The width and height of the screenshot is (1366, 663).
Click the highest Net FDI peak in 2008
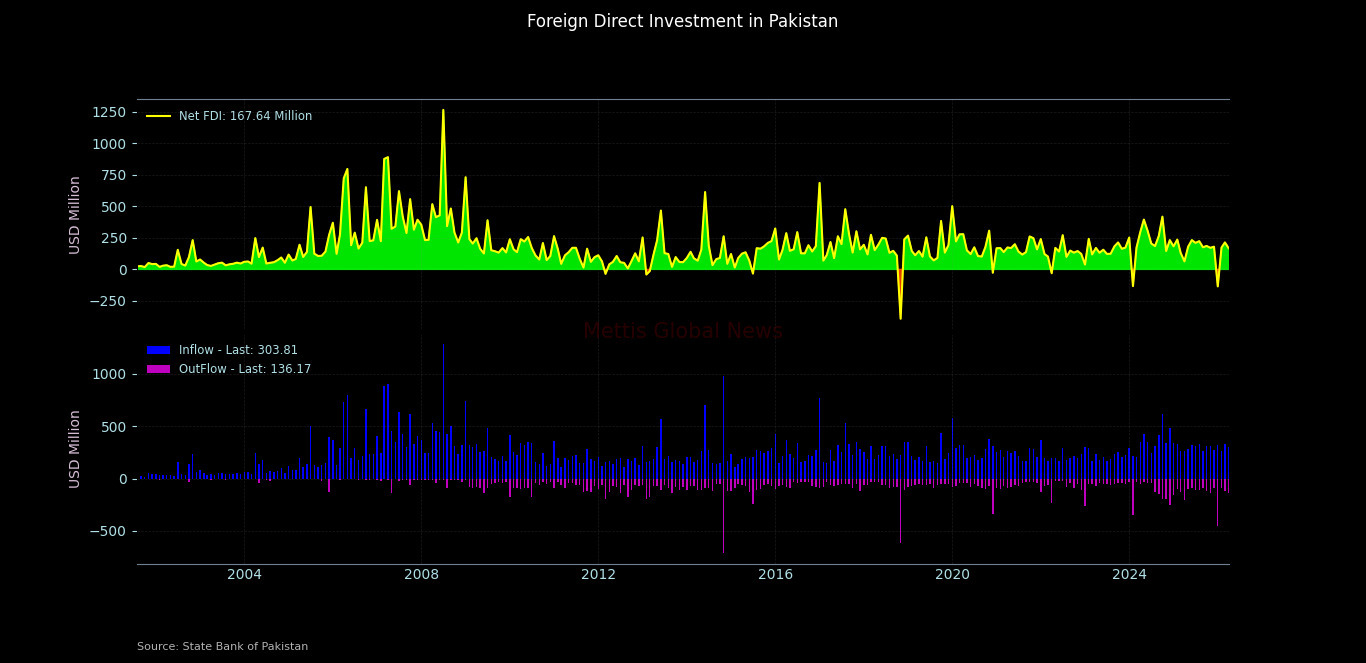click(x=443, y=111)
